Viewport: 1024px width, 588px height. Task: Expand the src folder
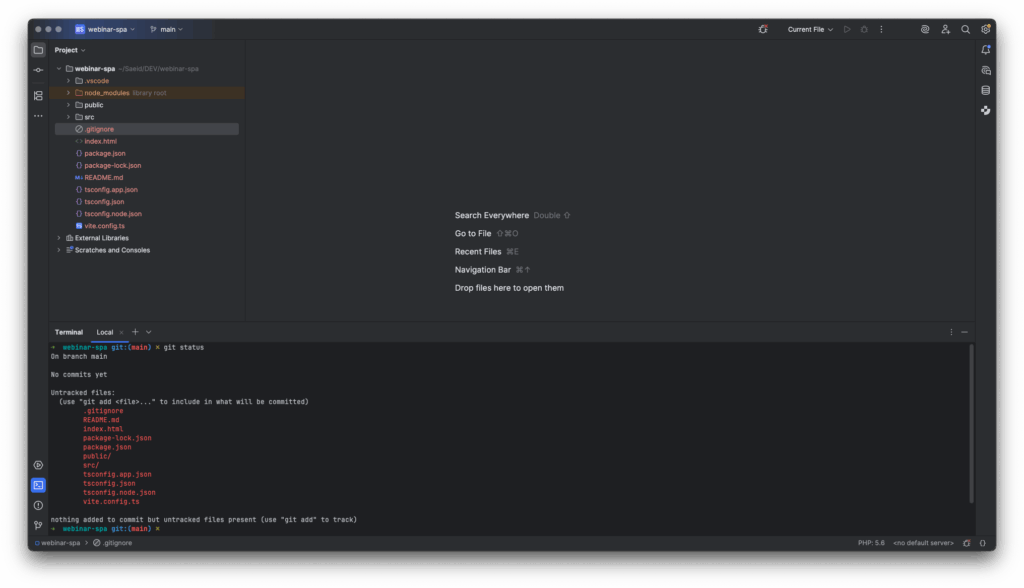[68, 117]
